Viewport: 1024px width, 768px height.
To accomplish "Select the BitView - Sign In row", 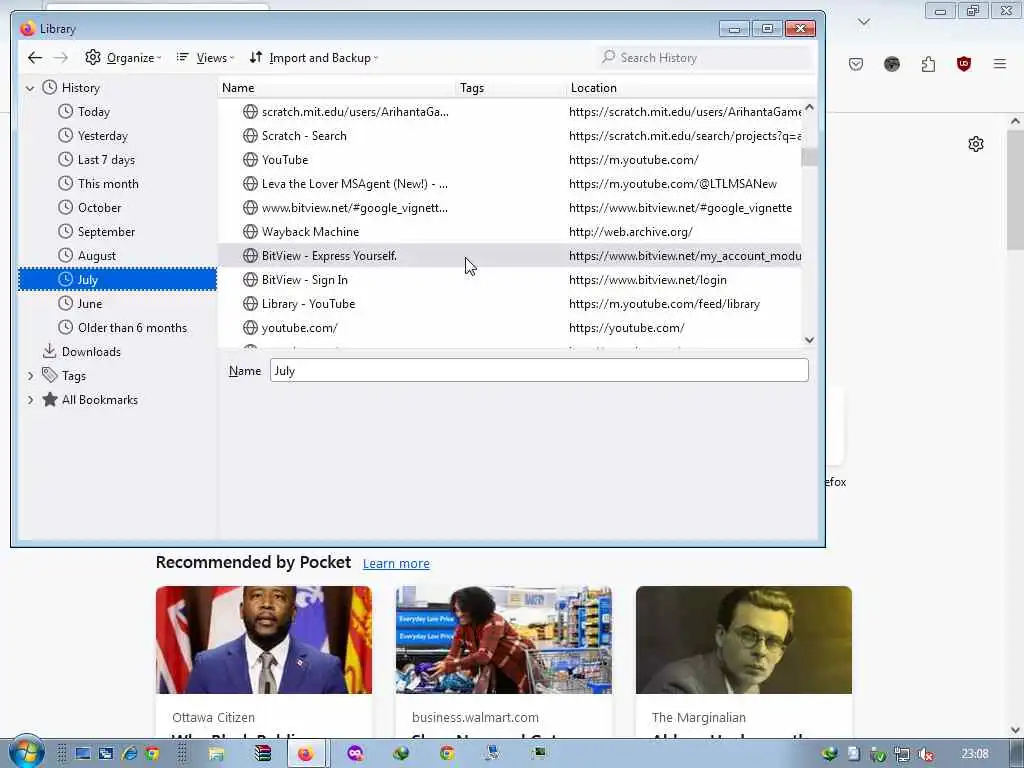I will 509,280.
